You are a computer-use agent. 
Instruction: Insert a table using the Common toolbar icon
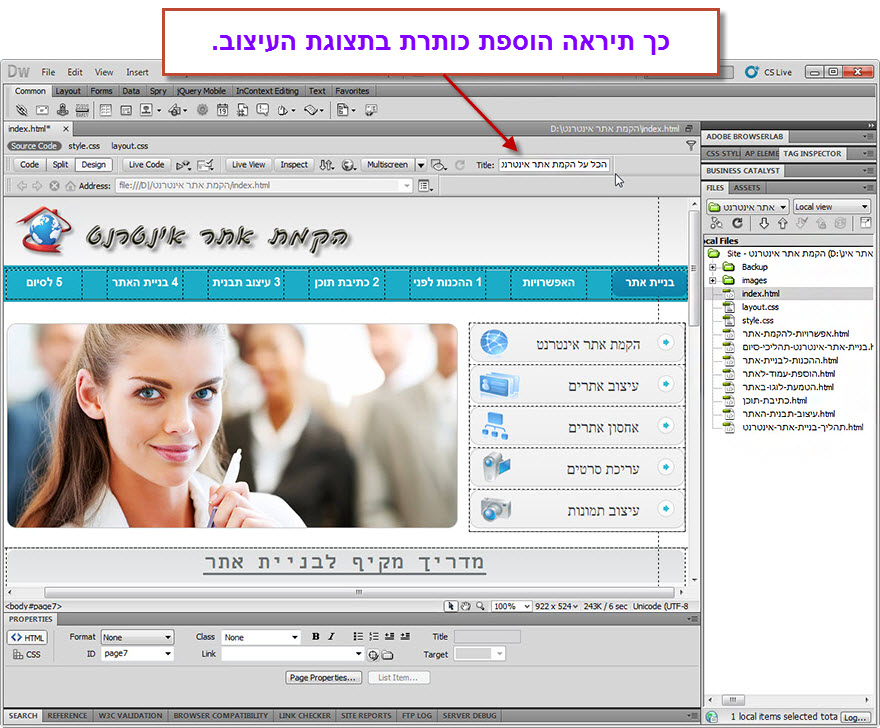106,110
